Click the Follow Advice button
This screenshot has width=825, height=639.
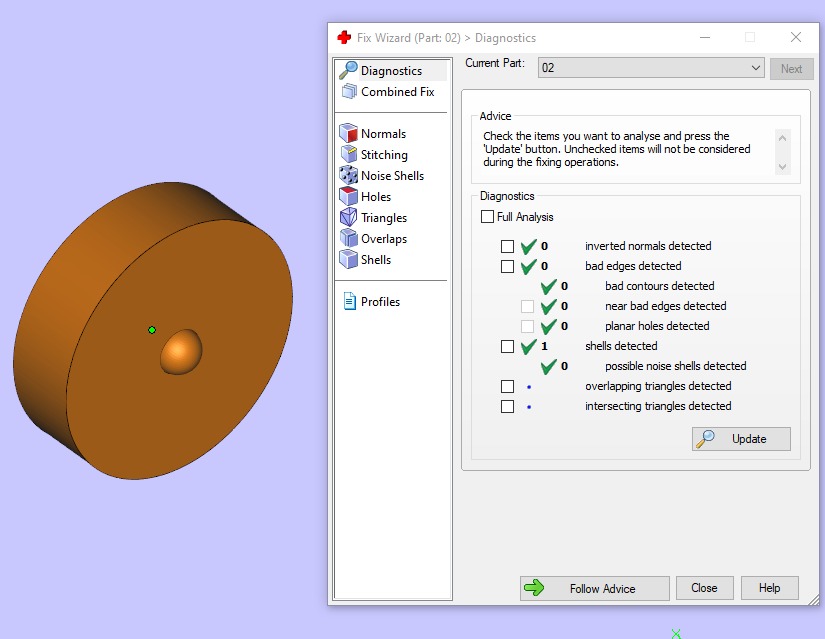[595, 588]
